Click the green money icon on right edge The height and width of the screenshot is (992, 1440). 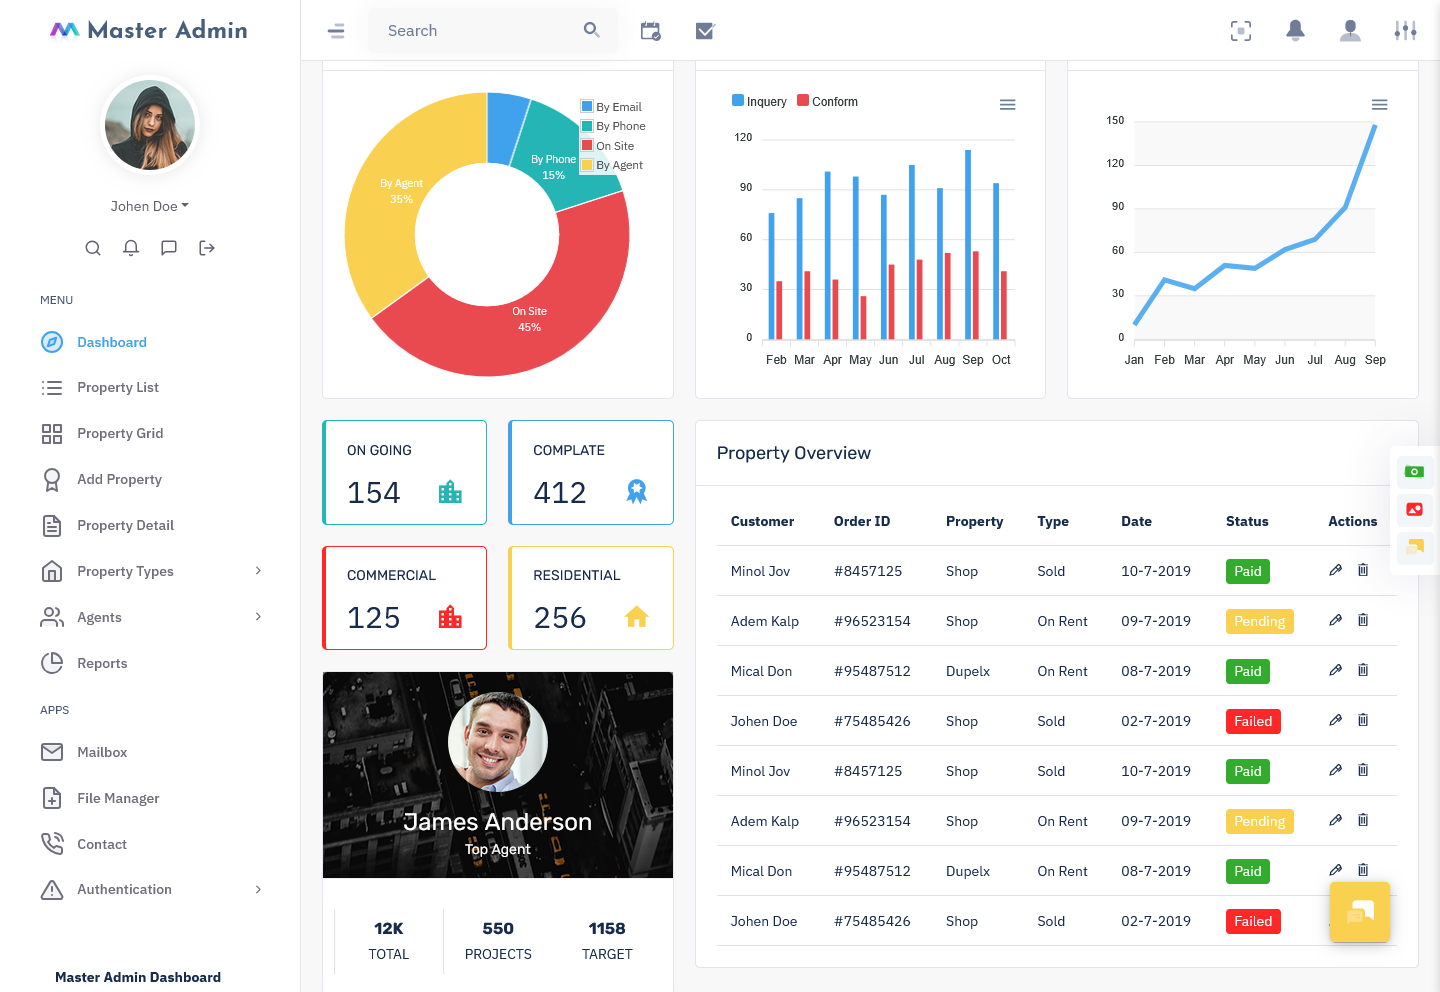[1414, 471]
